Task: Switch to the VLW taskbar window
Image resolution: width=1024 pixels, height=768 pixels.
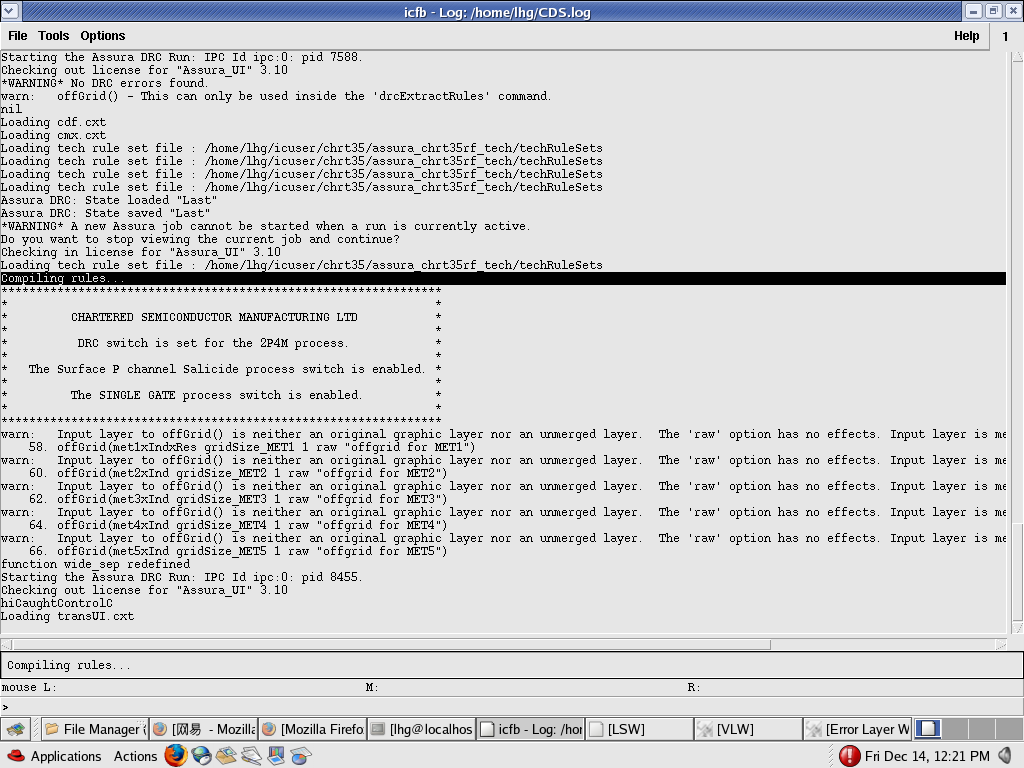Action: coord(748,729)
